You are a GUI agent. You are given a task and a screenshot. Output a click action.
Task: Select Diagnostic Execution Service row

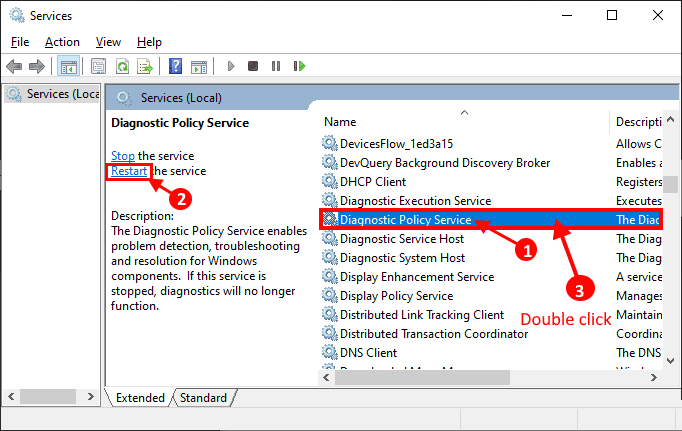coord(491,200)
